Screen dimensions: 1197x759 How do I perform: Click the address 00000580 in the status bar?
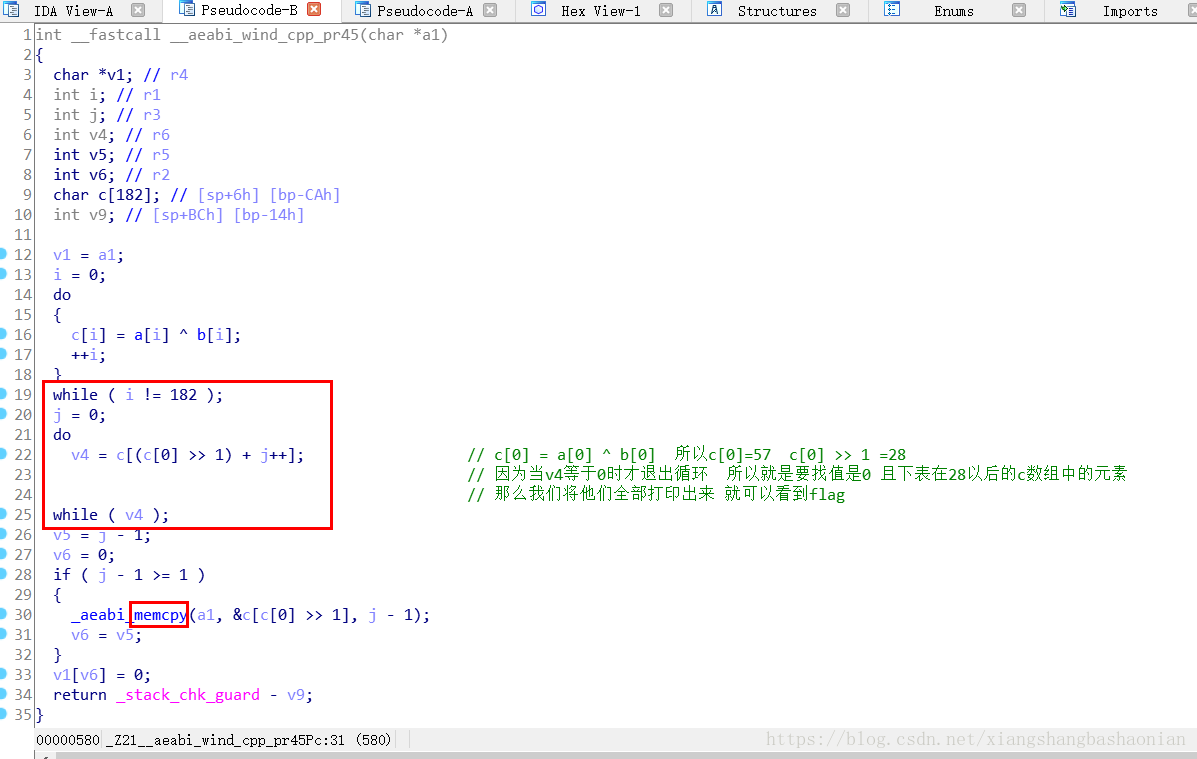(x=66, y=740)
